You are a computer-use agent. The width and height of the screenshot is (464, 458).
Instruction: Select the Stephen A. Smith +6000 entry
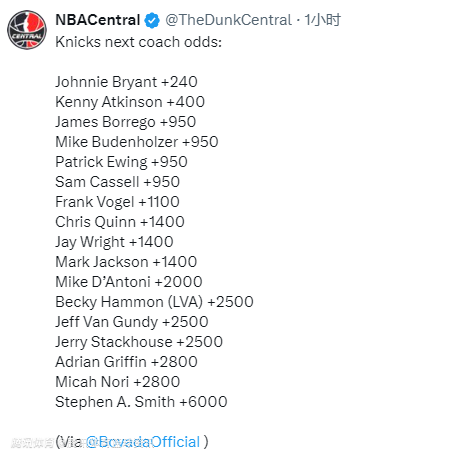[141, 402]
